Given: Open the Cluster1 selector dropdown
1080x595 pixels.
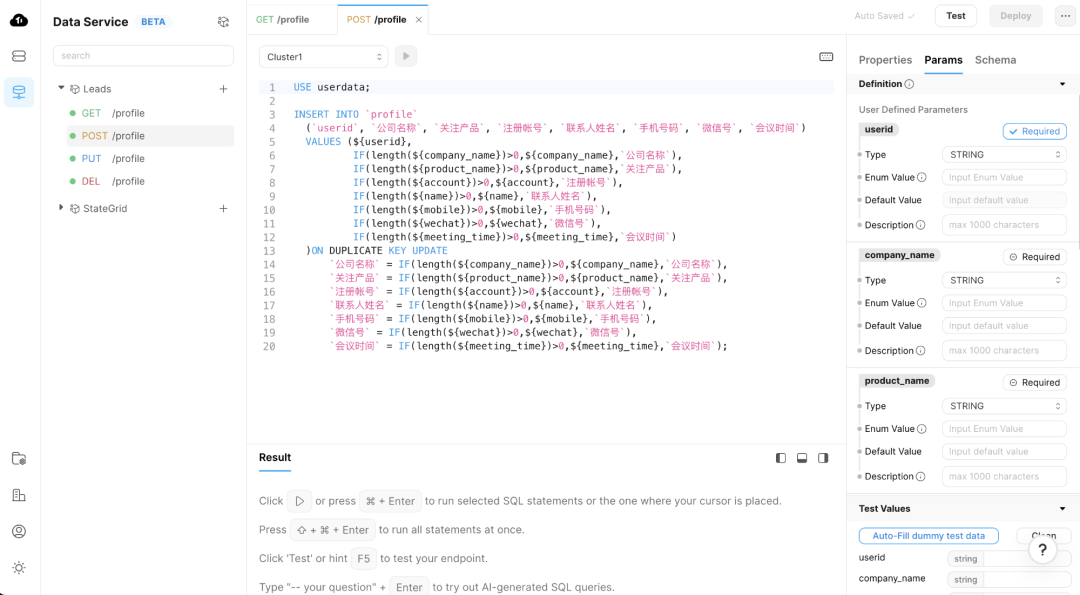Looking at the screenshot, I should [x=324, y=56].
